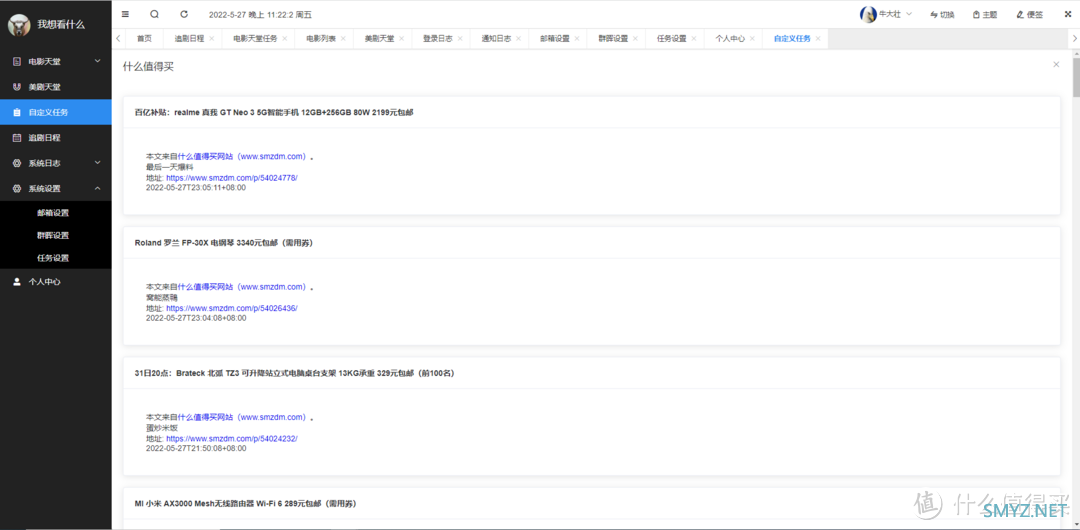
Task: Click the hamburger menu toggle icon
Action: [125, 14]
